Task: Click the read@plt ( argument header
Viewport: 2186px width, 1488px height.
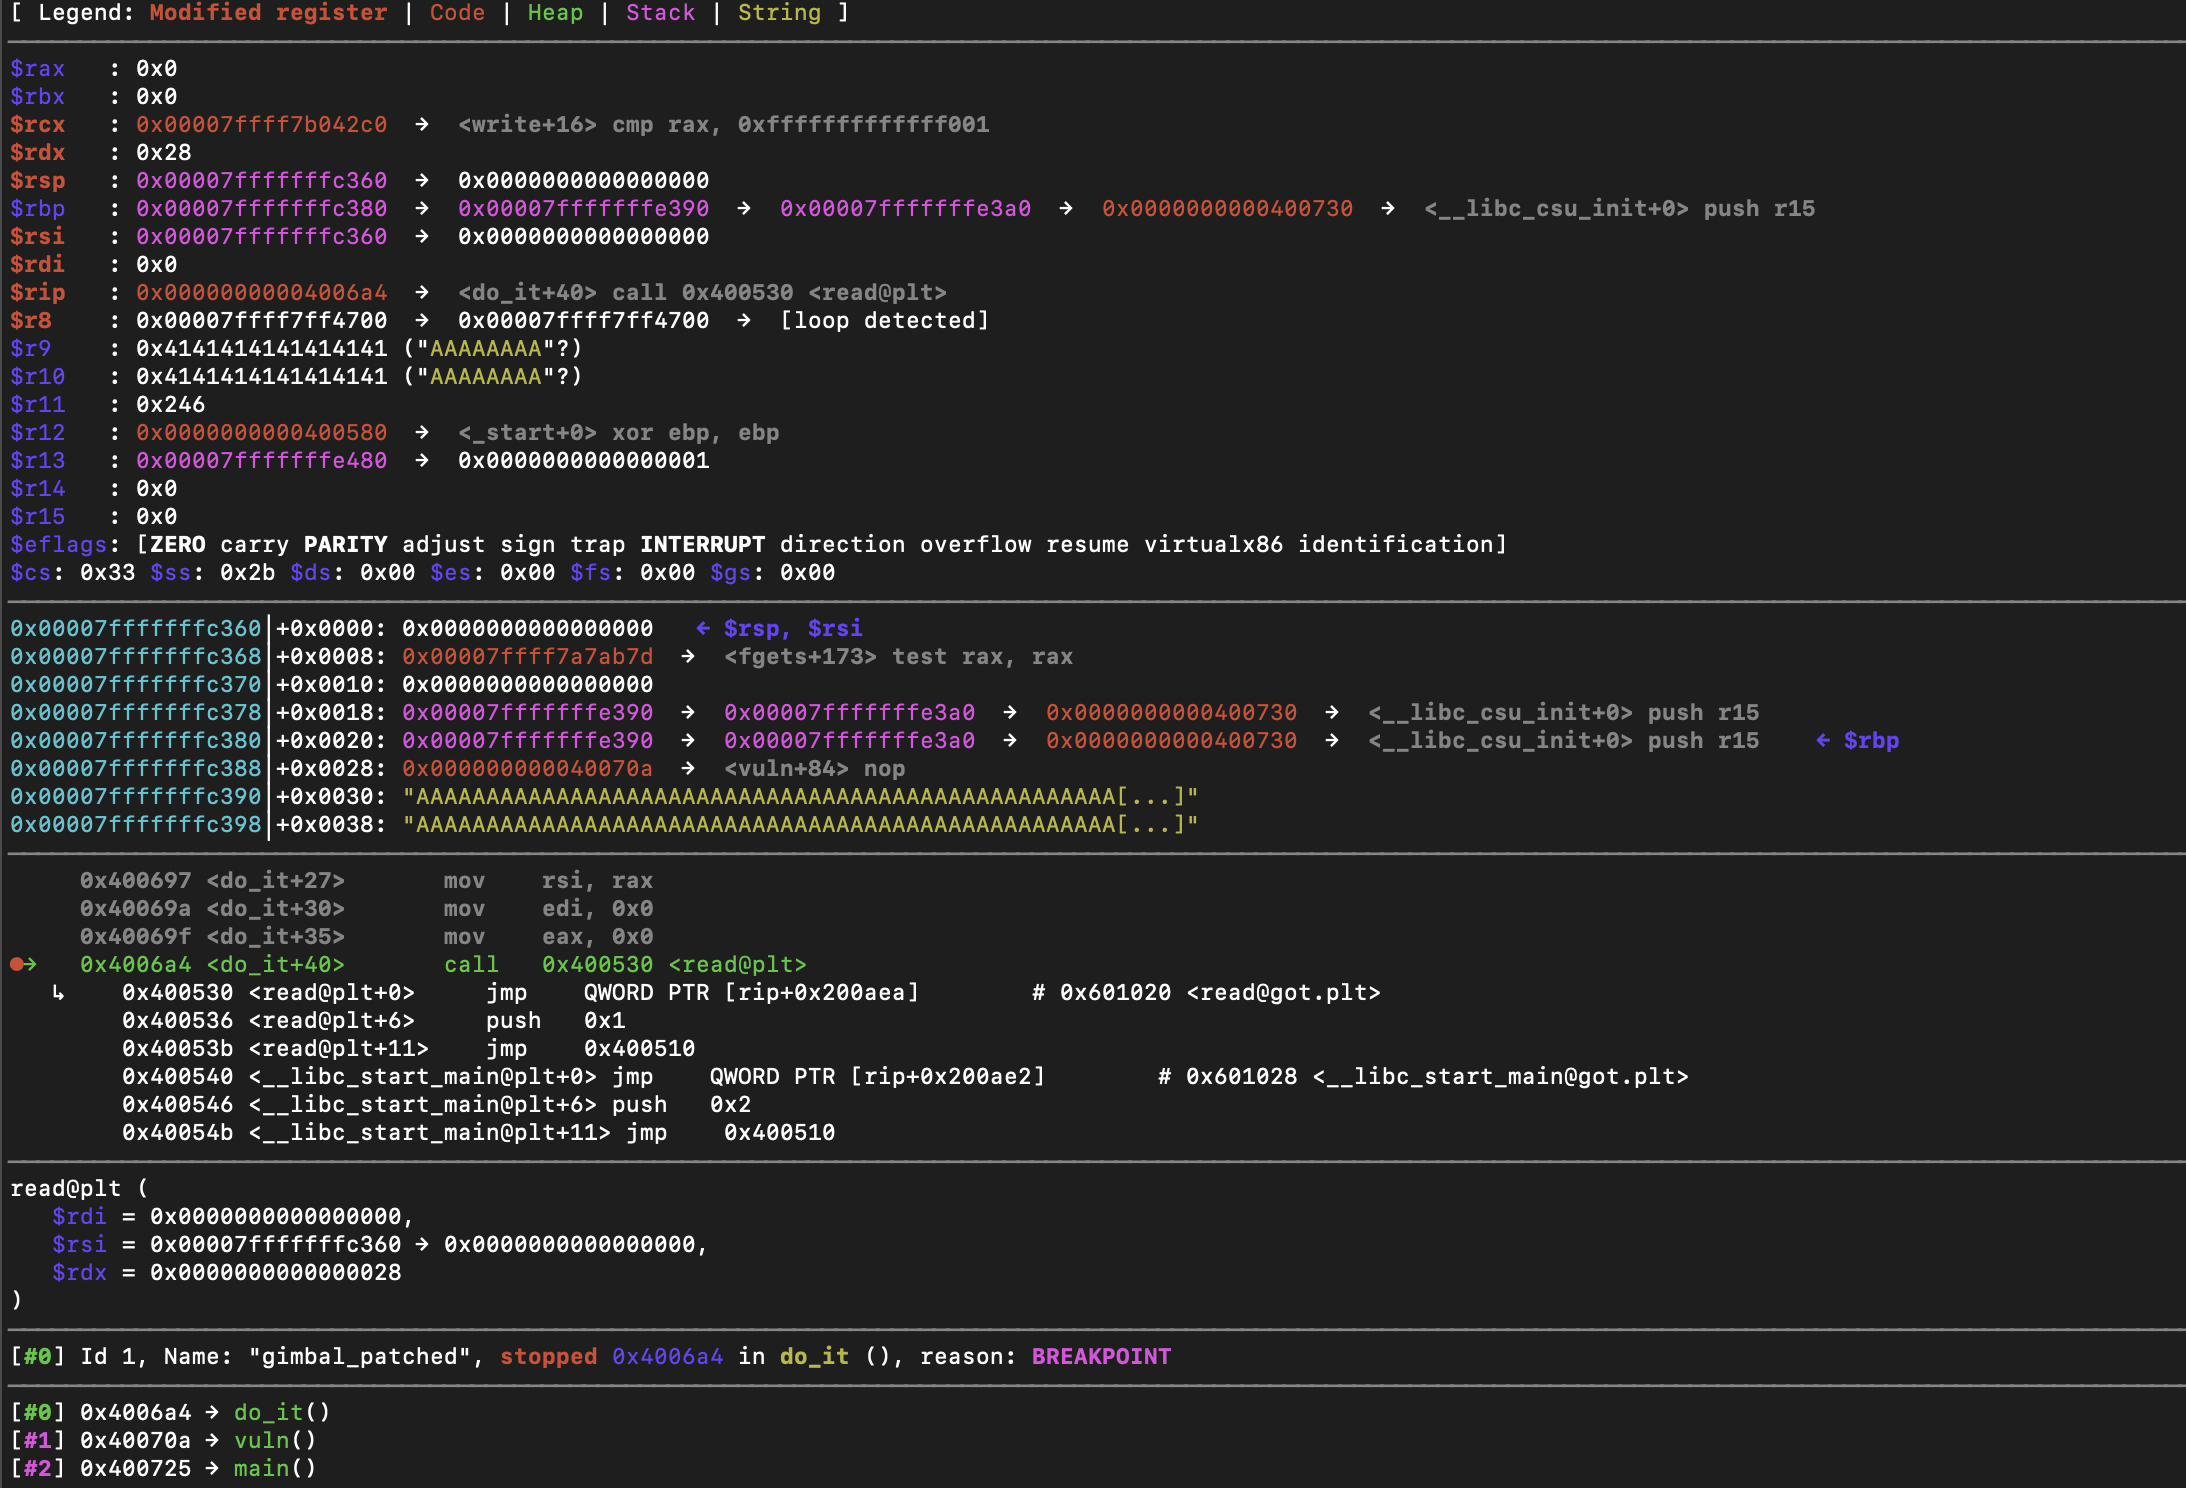Action: click(x=79, y=1189)
